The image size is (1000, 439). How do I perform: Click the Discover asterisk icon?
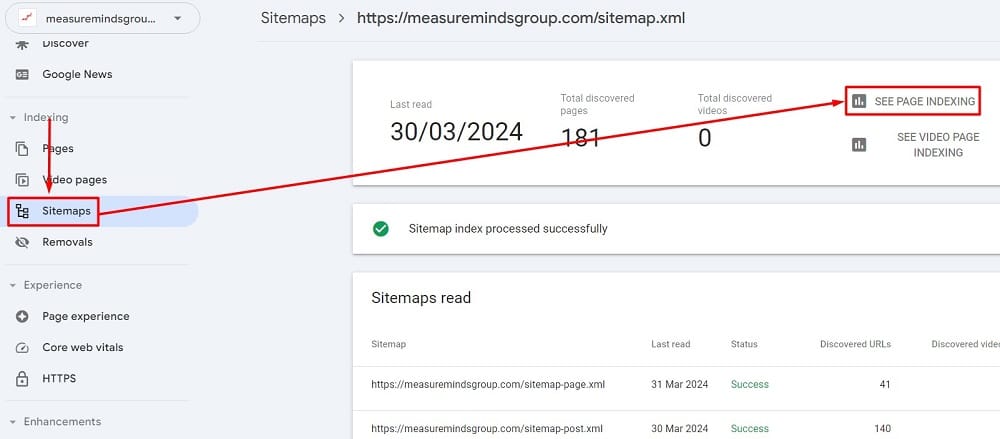click(22, 43)
